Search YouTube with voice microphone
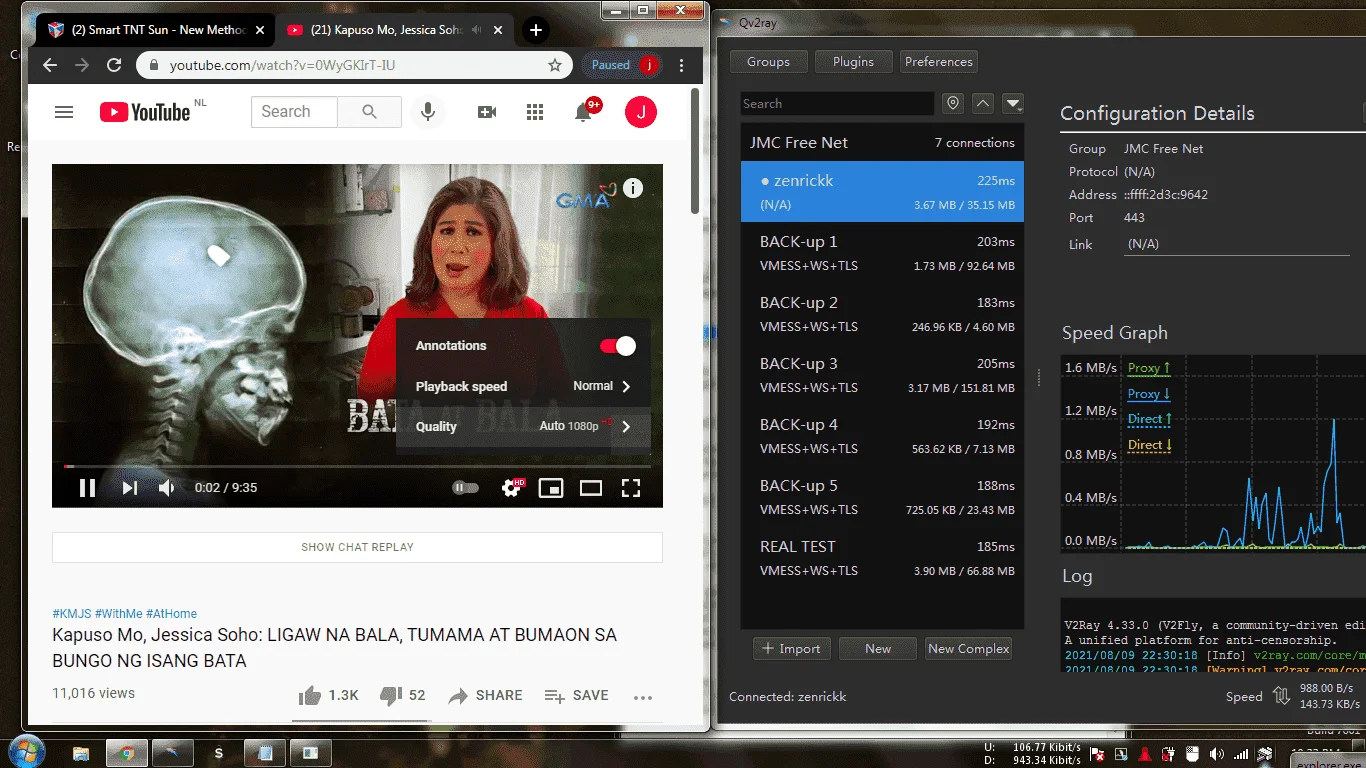The height and width of the screenshot is (768, 1366). click(428, 112)
